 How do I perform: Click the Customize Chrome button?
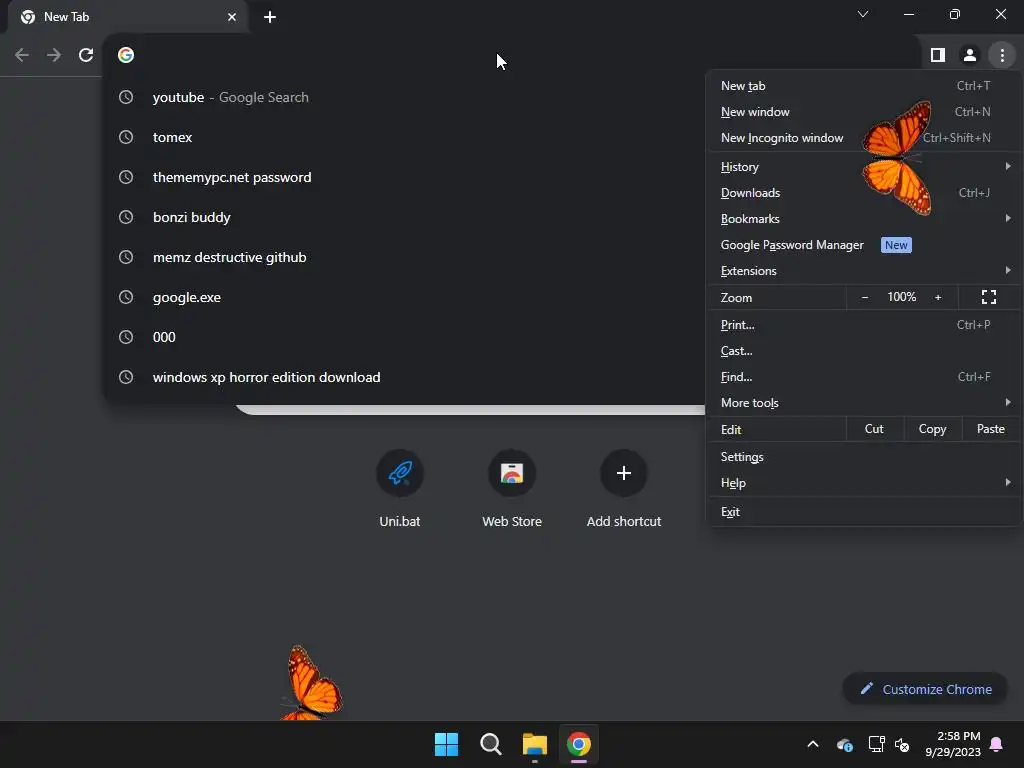(x=925, y=689)
